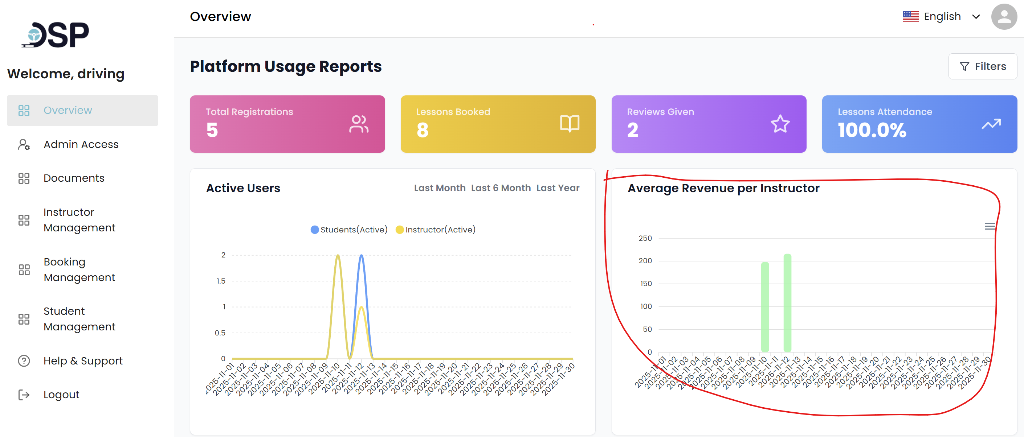Click the star icon on Reviews Given card
1024x437 pixels.
click(780, 124)
